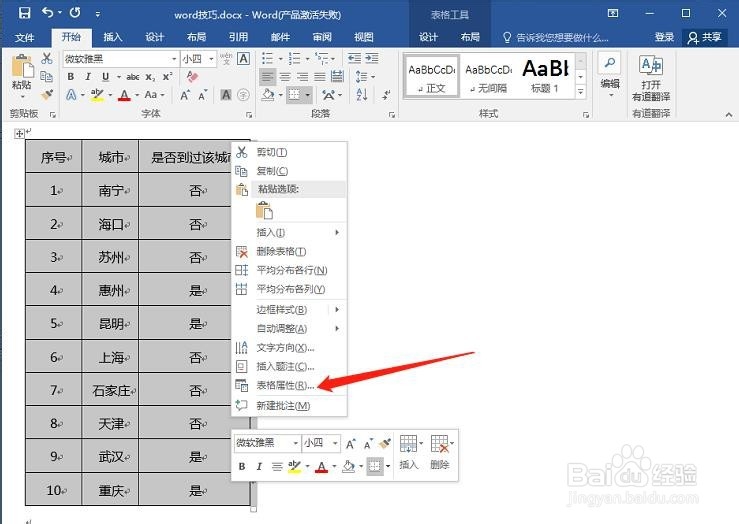
Task: Click the Save icon in title bar
Action: pos(25,13)
